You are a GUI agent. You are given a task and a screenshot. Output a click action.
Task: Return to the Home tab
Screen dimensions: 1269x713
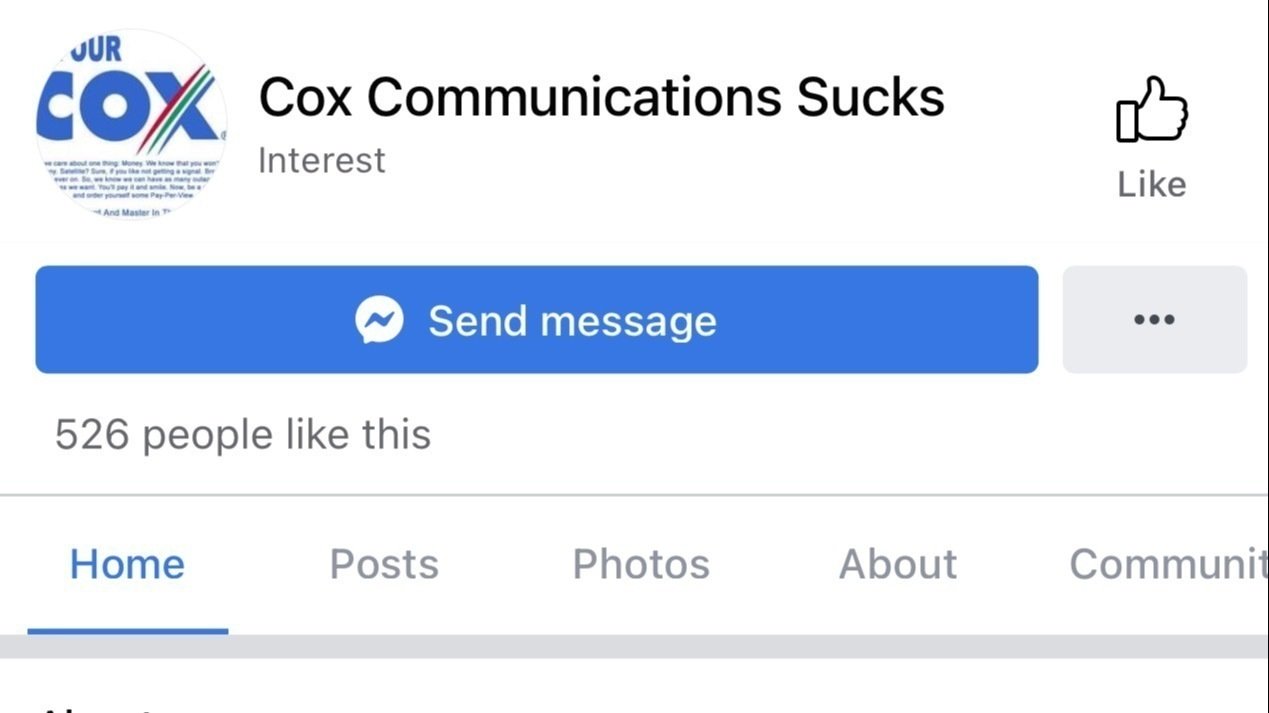127,564
